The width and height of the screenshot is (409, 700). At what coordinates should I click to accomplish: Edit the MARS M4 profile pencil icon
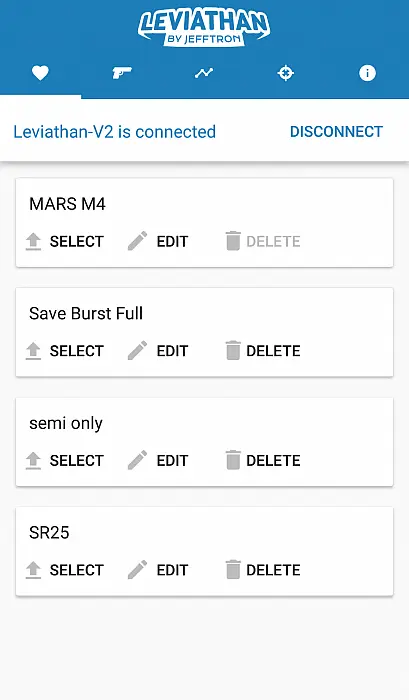pos(138,241)
